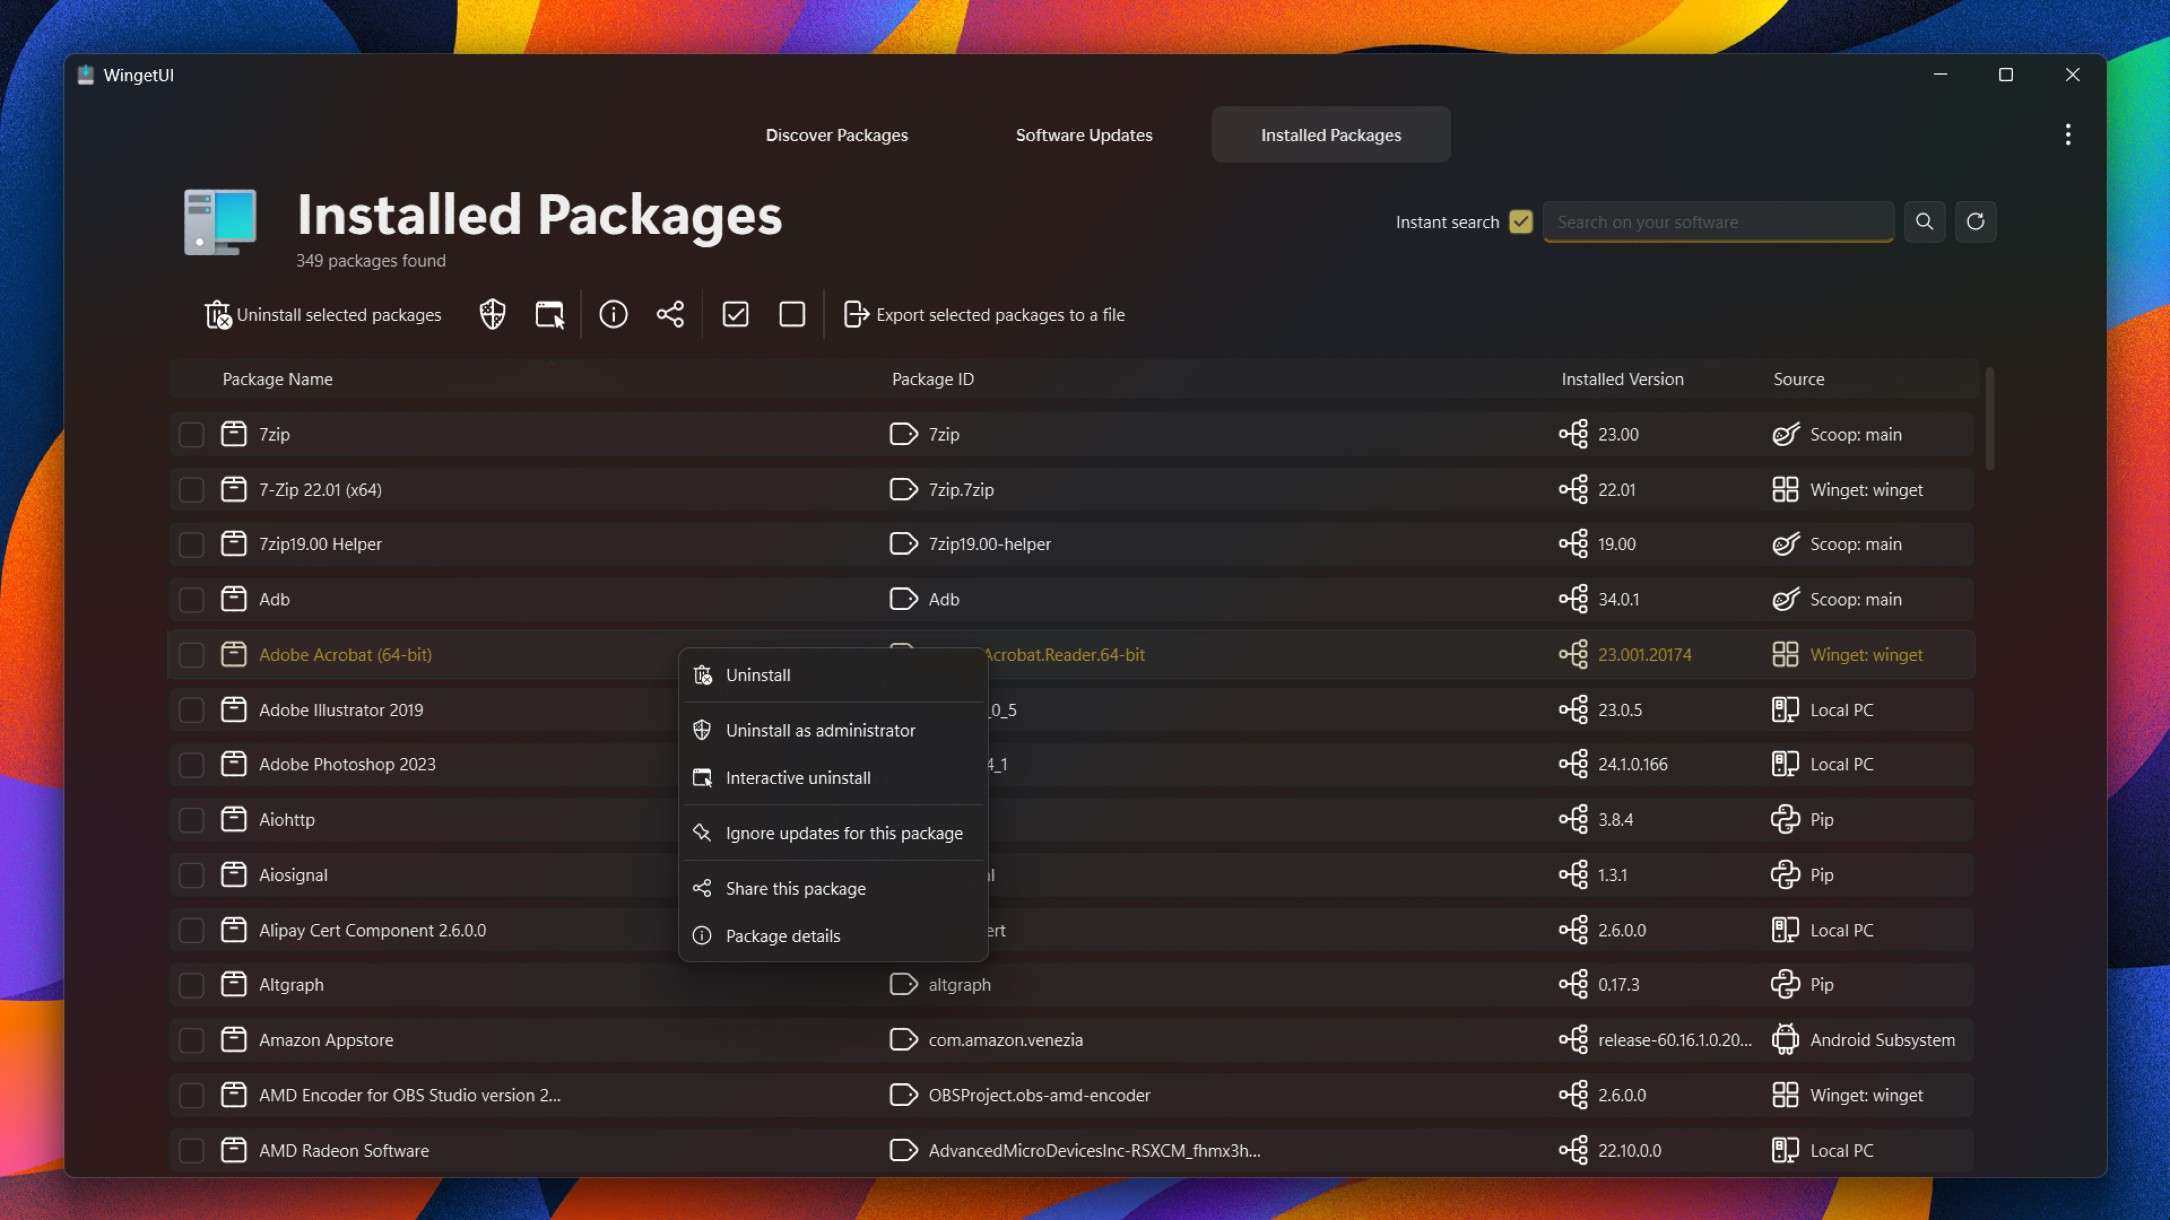The height and width of the screenshot is (1220, 2170).
Task: Click Uninstall selected packages button
Action: [x=323, y=315]
